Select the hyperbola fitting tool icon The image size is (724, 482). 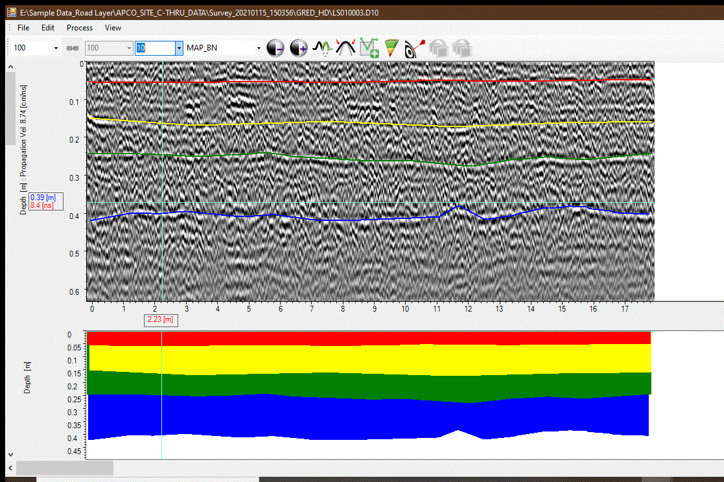click(345, 48)
